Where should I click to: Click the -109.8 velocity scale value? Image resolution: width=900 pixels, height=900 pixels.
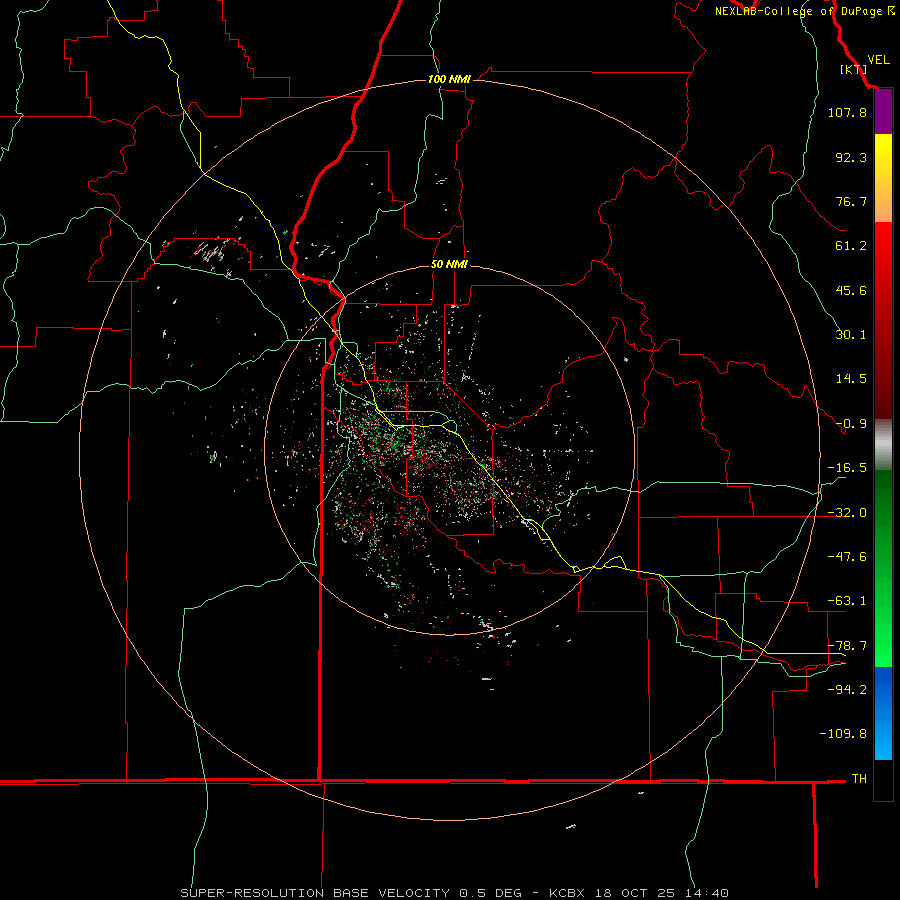[x=843, y=734]
